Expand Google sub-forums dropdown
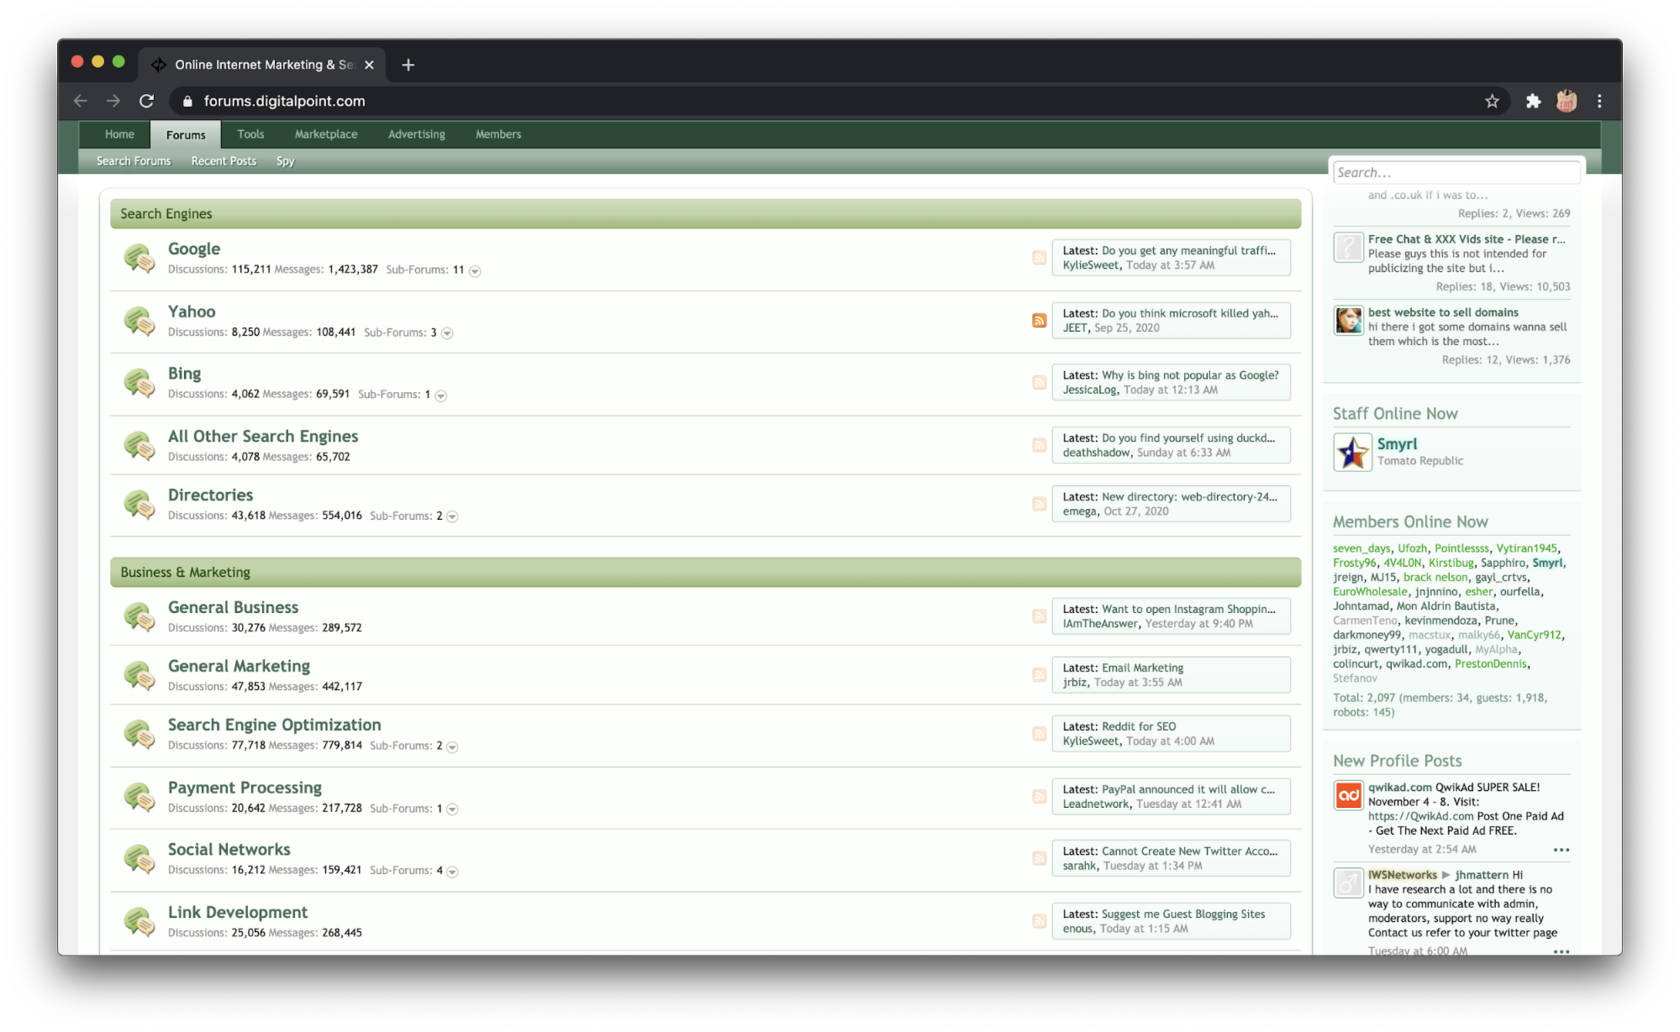The height and width of the screenshot is (1032, 1680). click(475, 271)
